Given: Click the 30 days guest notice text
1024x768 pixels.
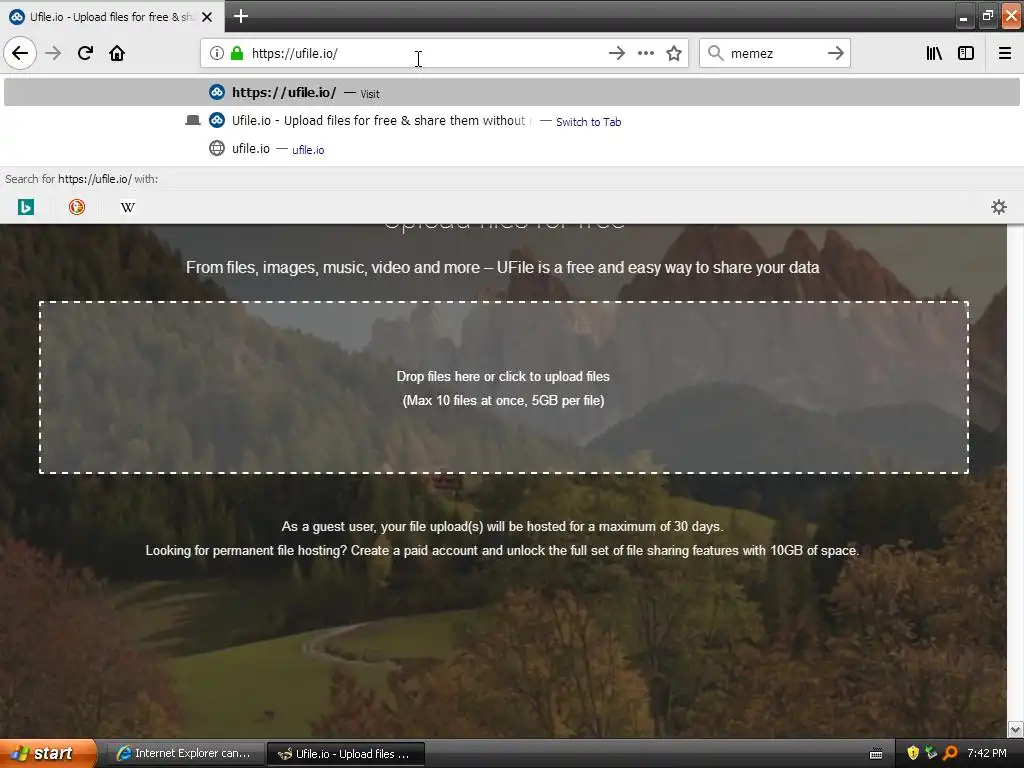Looking at the screenshot, I should click(502, 526).
